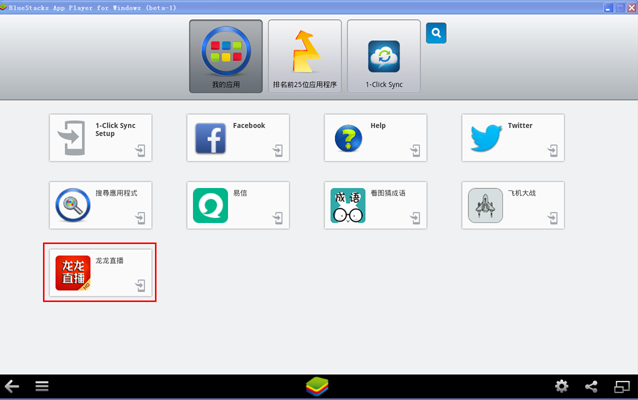Click the 易信 label text
The width and height of the screenshot is (638, 400).
click(240, 193)
